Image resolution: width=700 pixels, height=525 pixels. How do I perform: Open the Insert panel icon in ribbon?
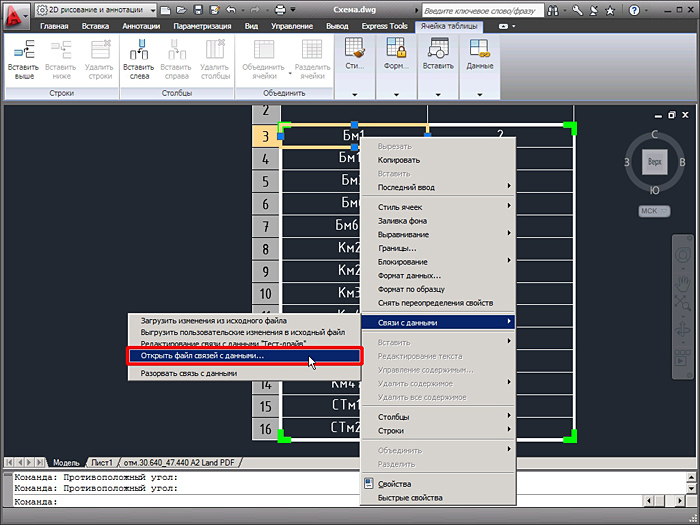click(x=438, y=48)
